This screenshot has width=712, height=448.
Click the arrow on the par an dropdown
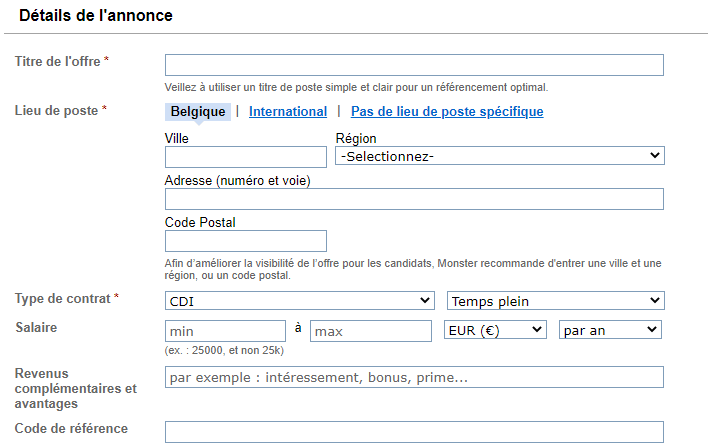pos(652,330)
